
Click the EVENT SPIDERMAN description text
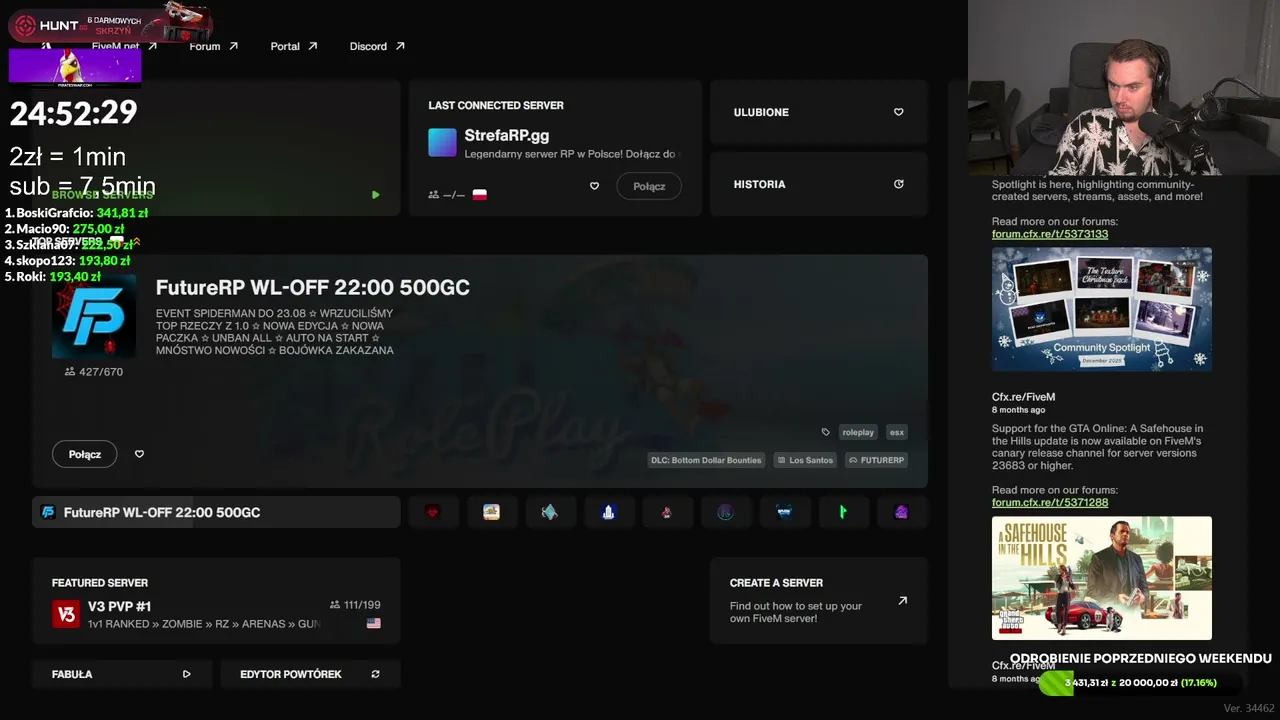(275, 332)
